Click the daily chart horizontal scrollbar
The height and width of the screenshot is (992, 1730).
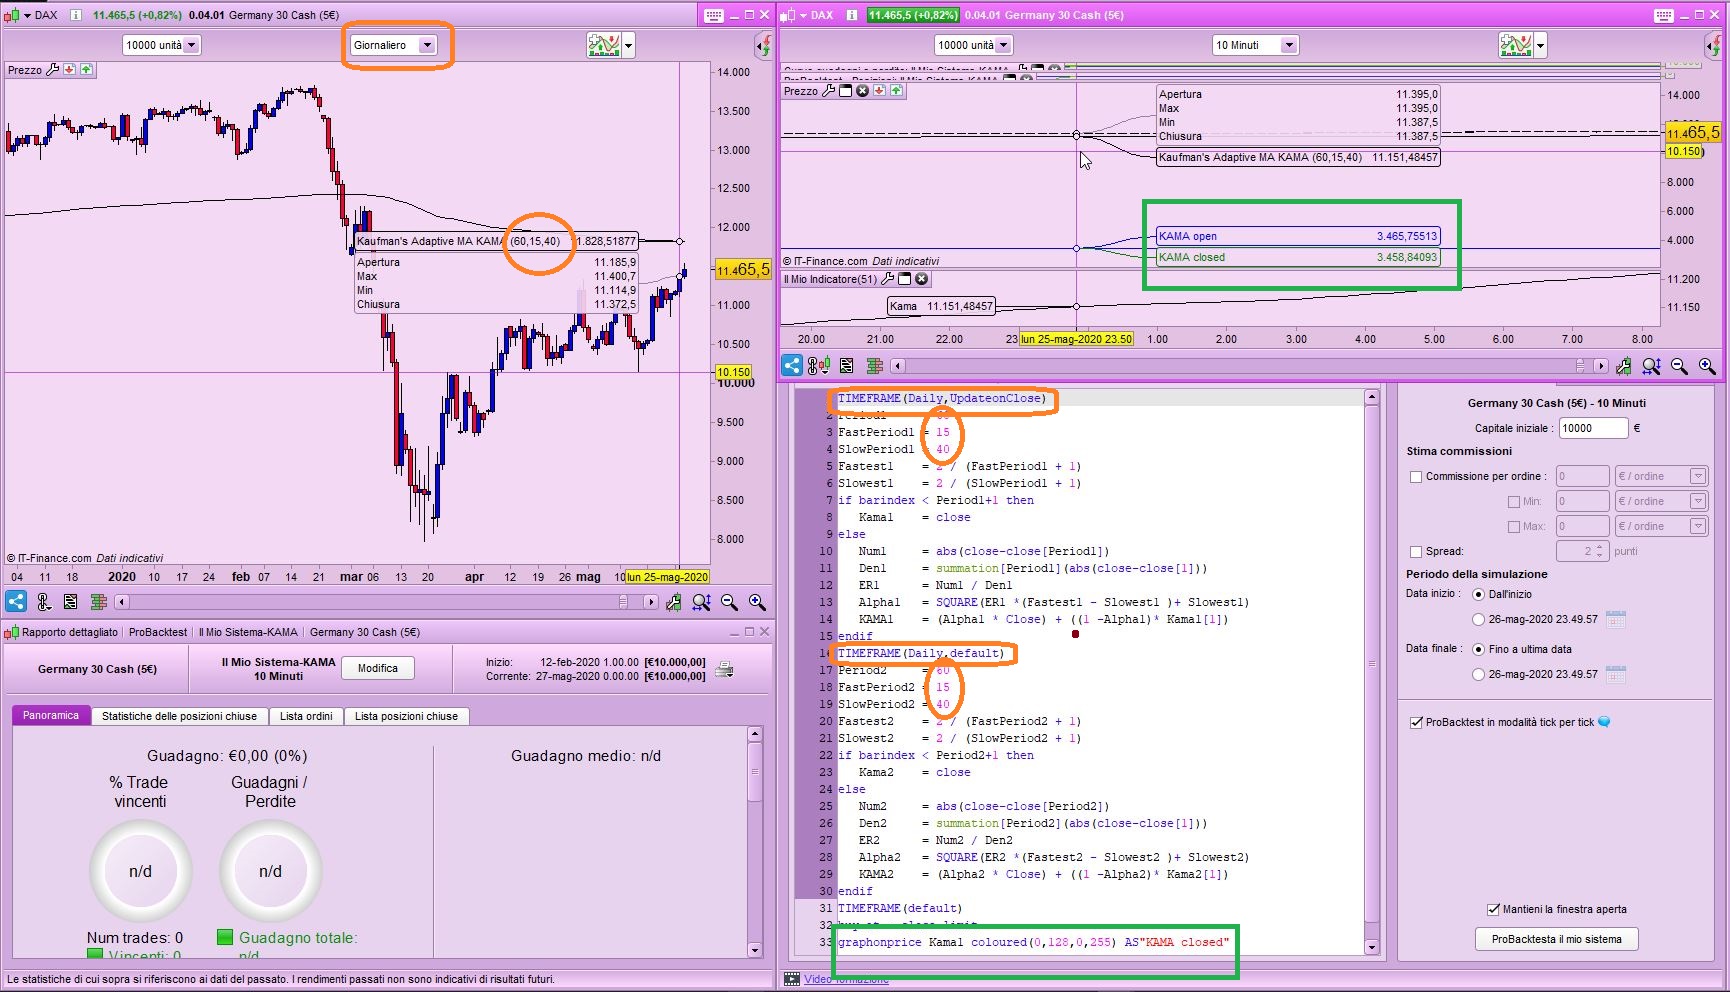387,602
